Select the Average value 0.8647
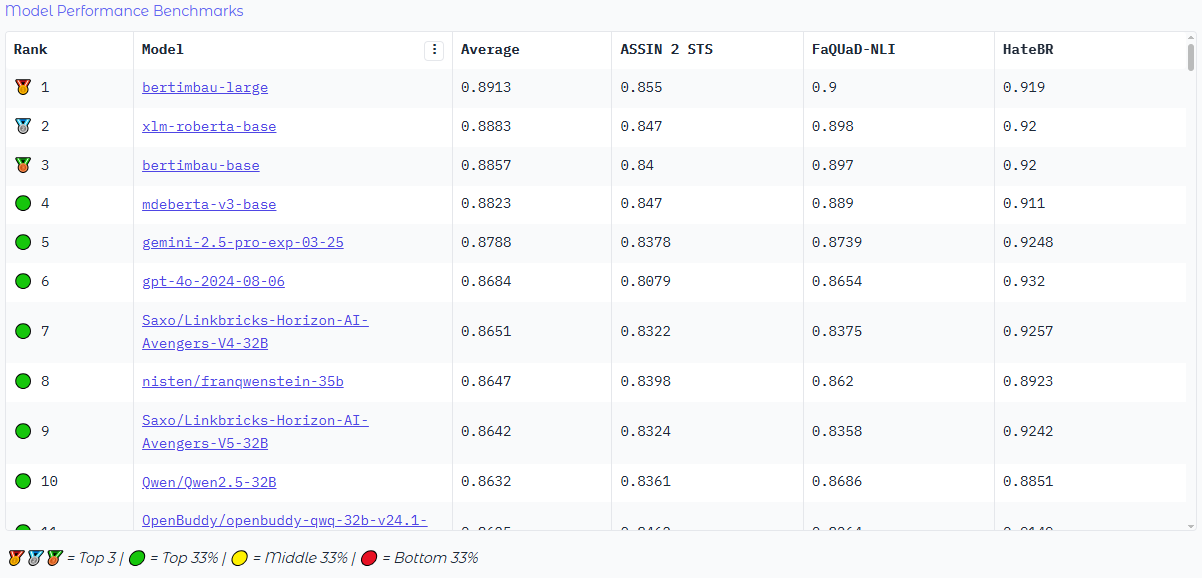The image size is (1202, 578). pos(486,381)
